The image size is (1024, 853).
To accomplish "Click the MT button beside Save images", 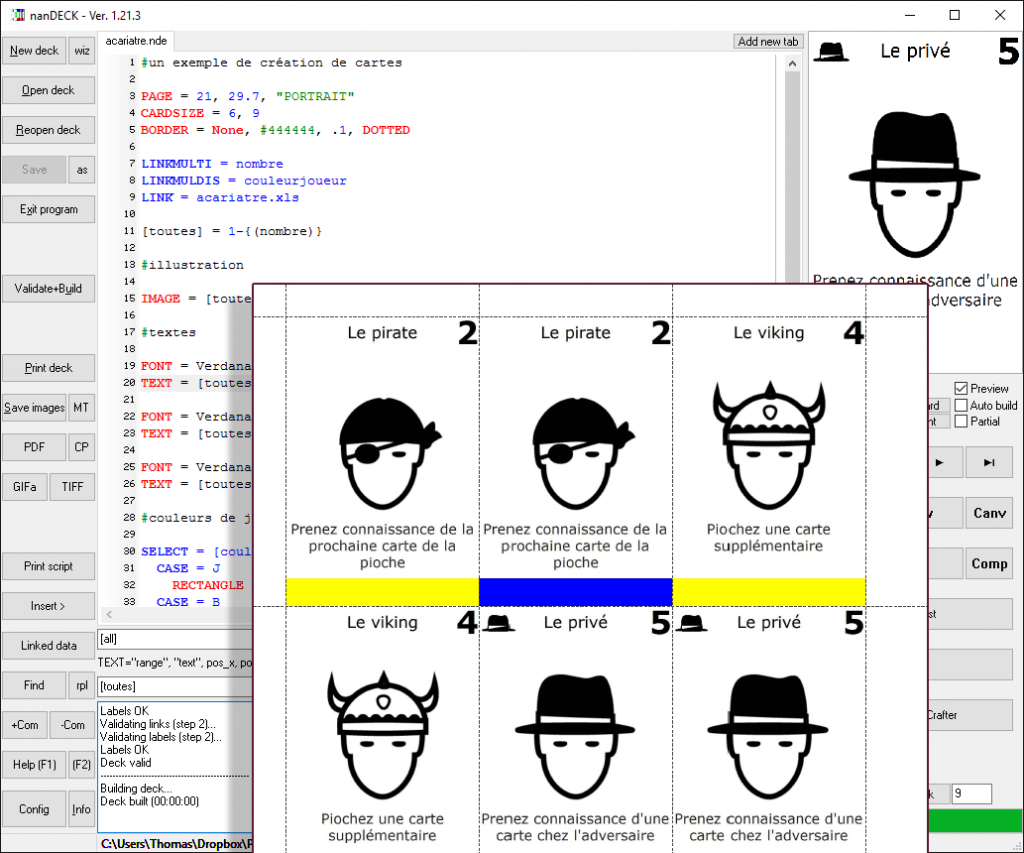I will pyautogui.click(x=81, y=408).
